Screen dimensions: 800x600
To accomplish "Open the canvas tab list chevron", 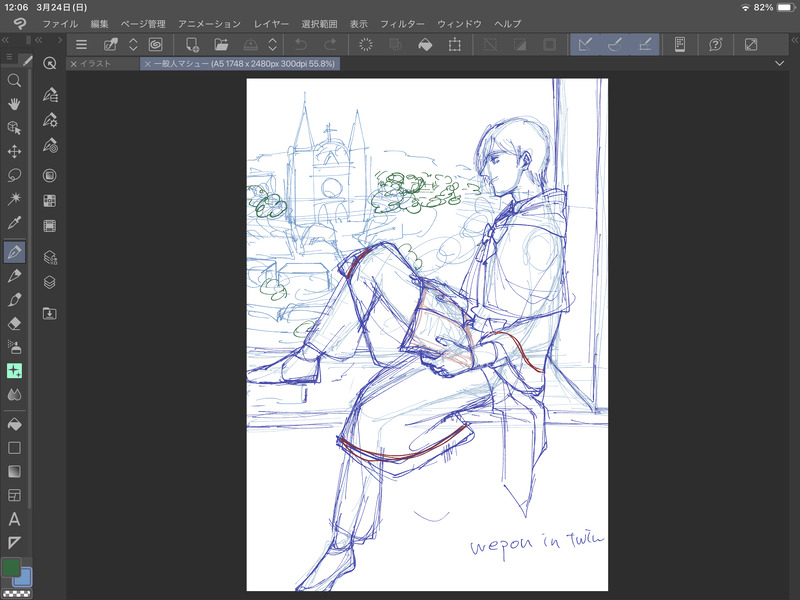I will point(779,64).
